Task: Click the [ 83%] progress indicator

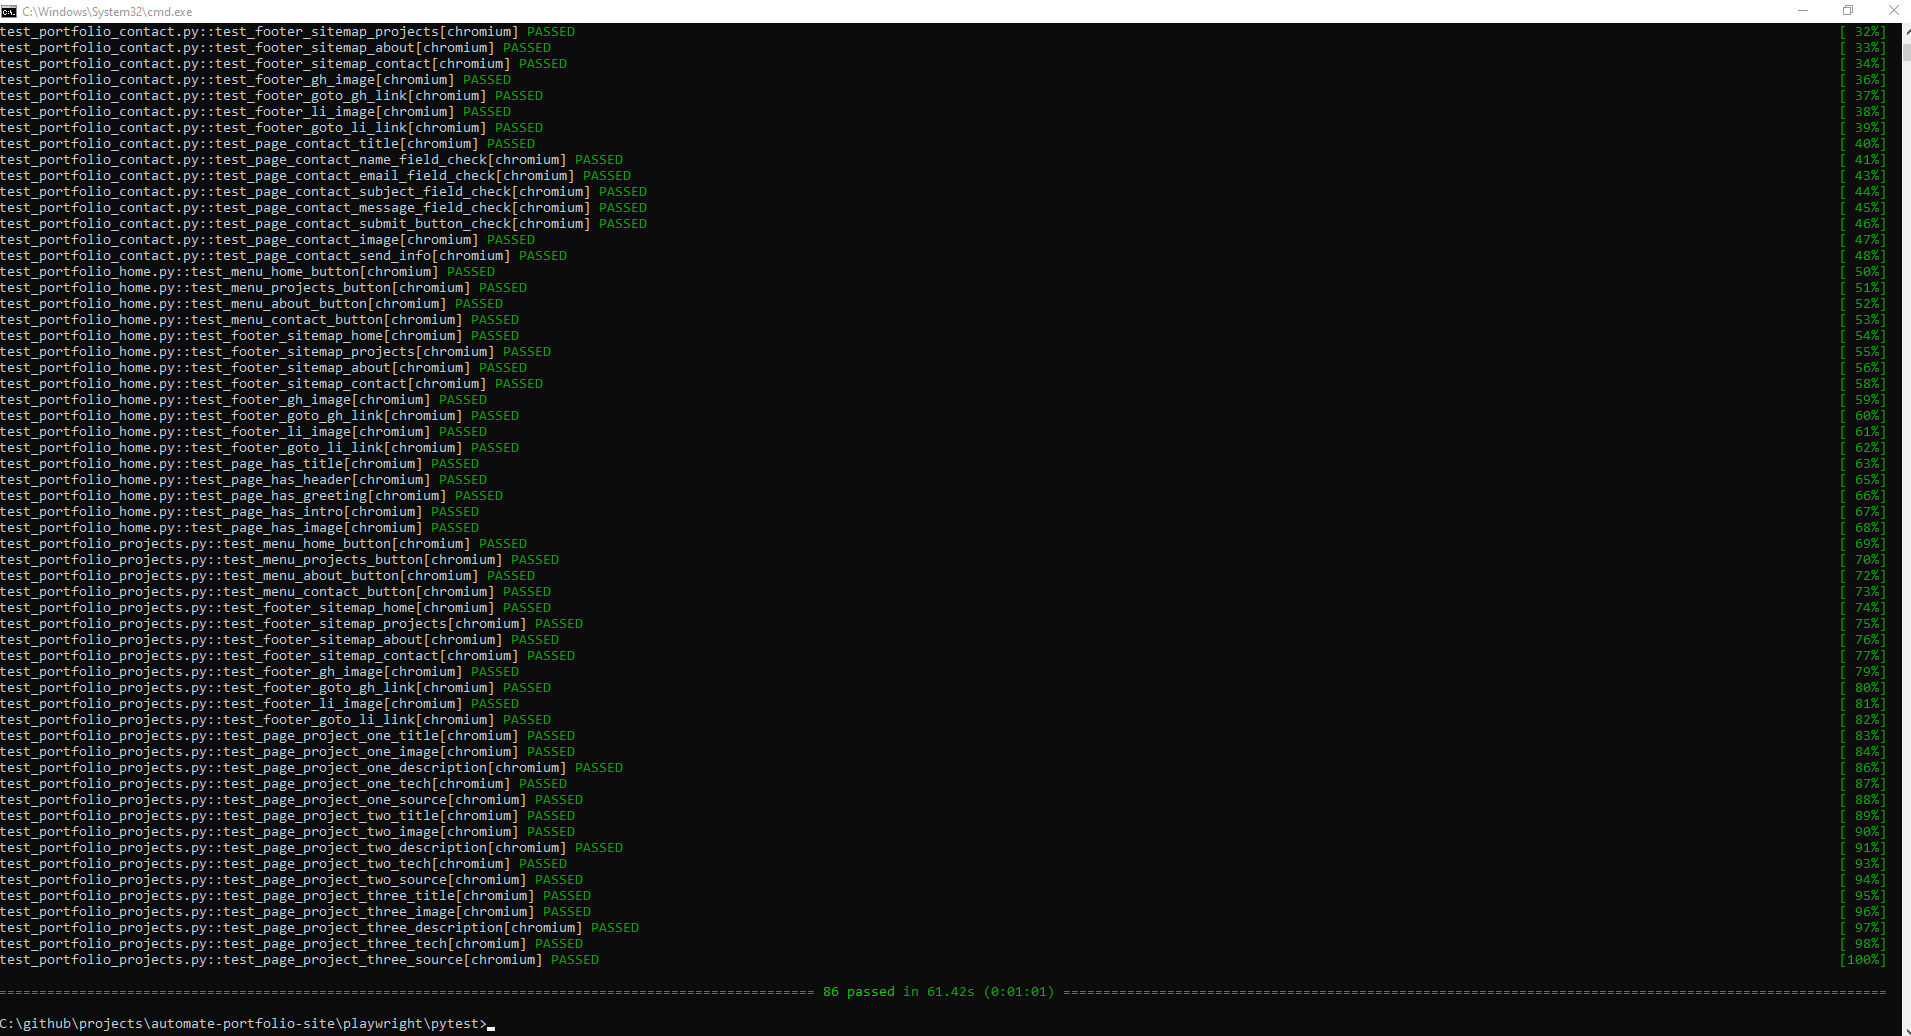Action: [1862, 736]
